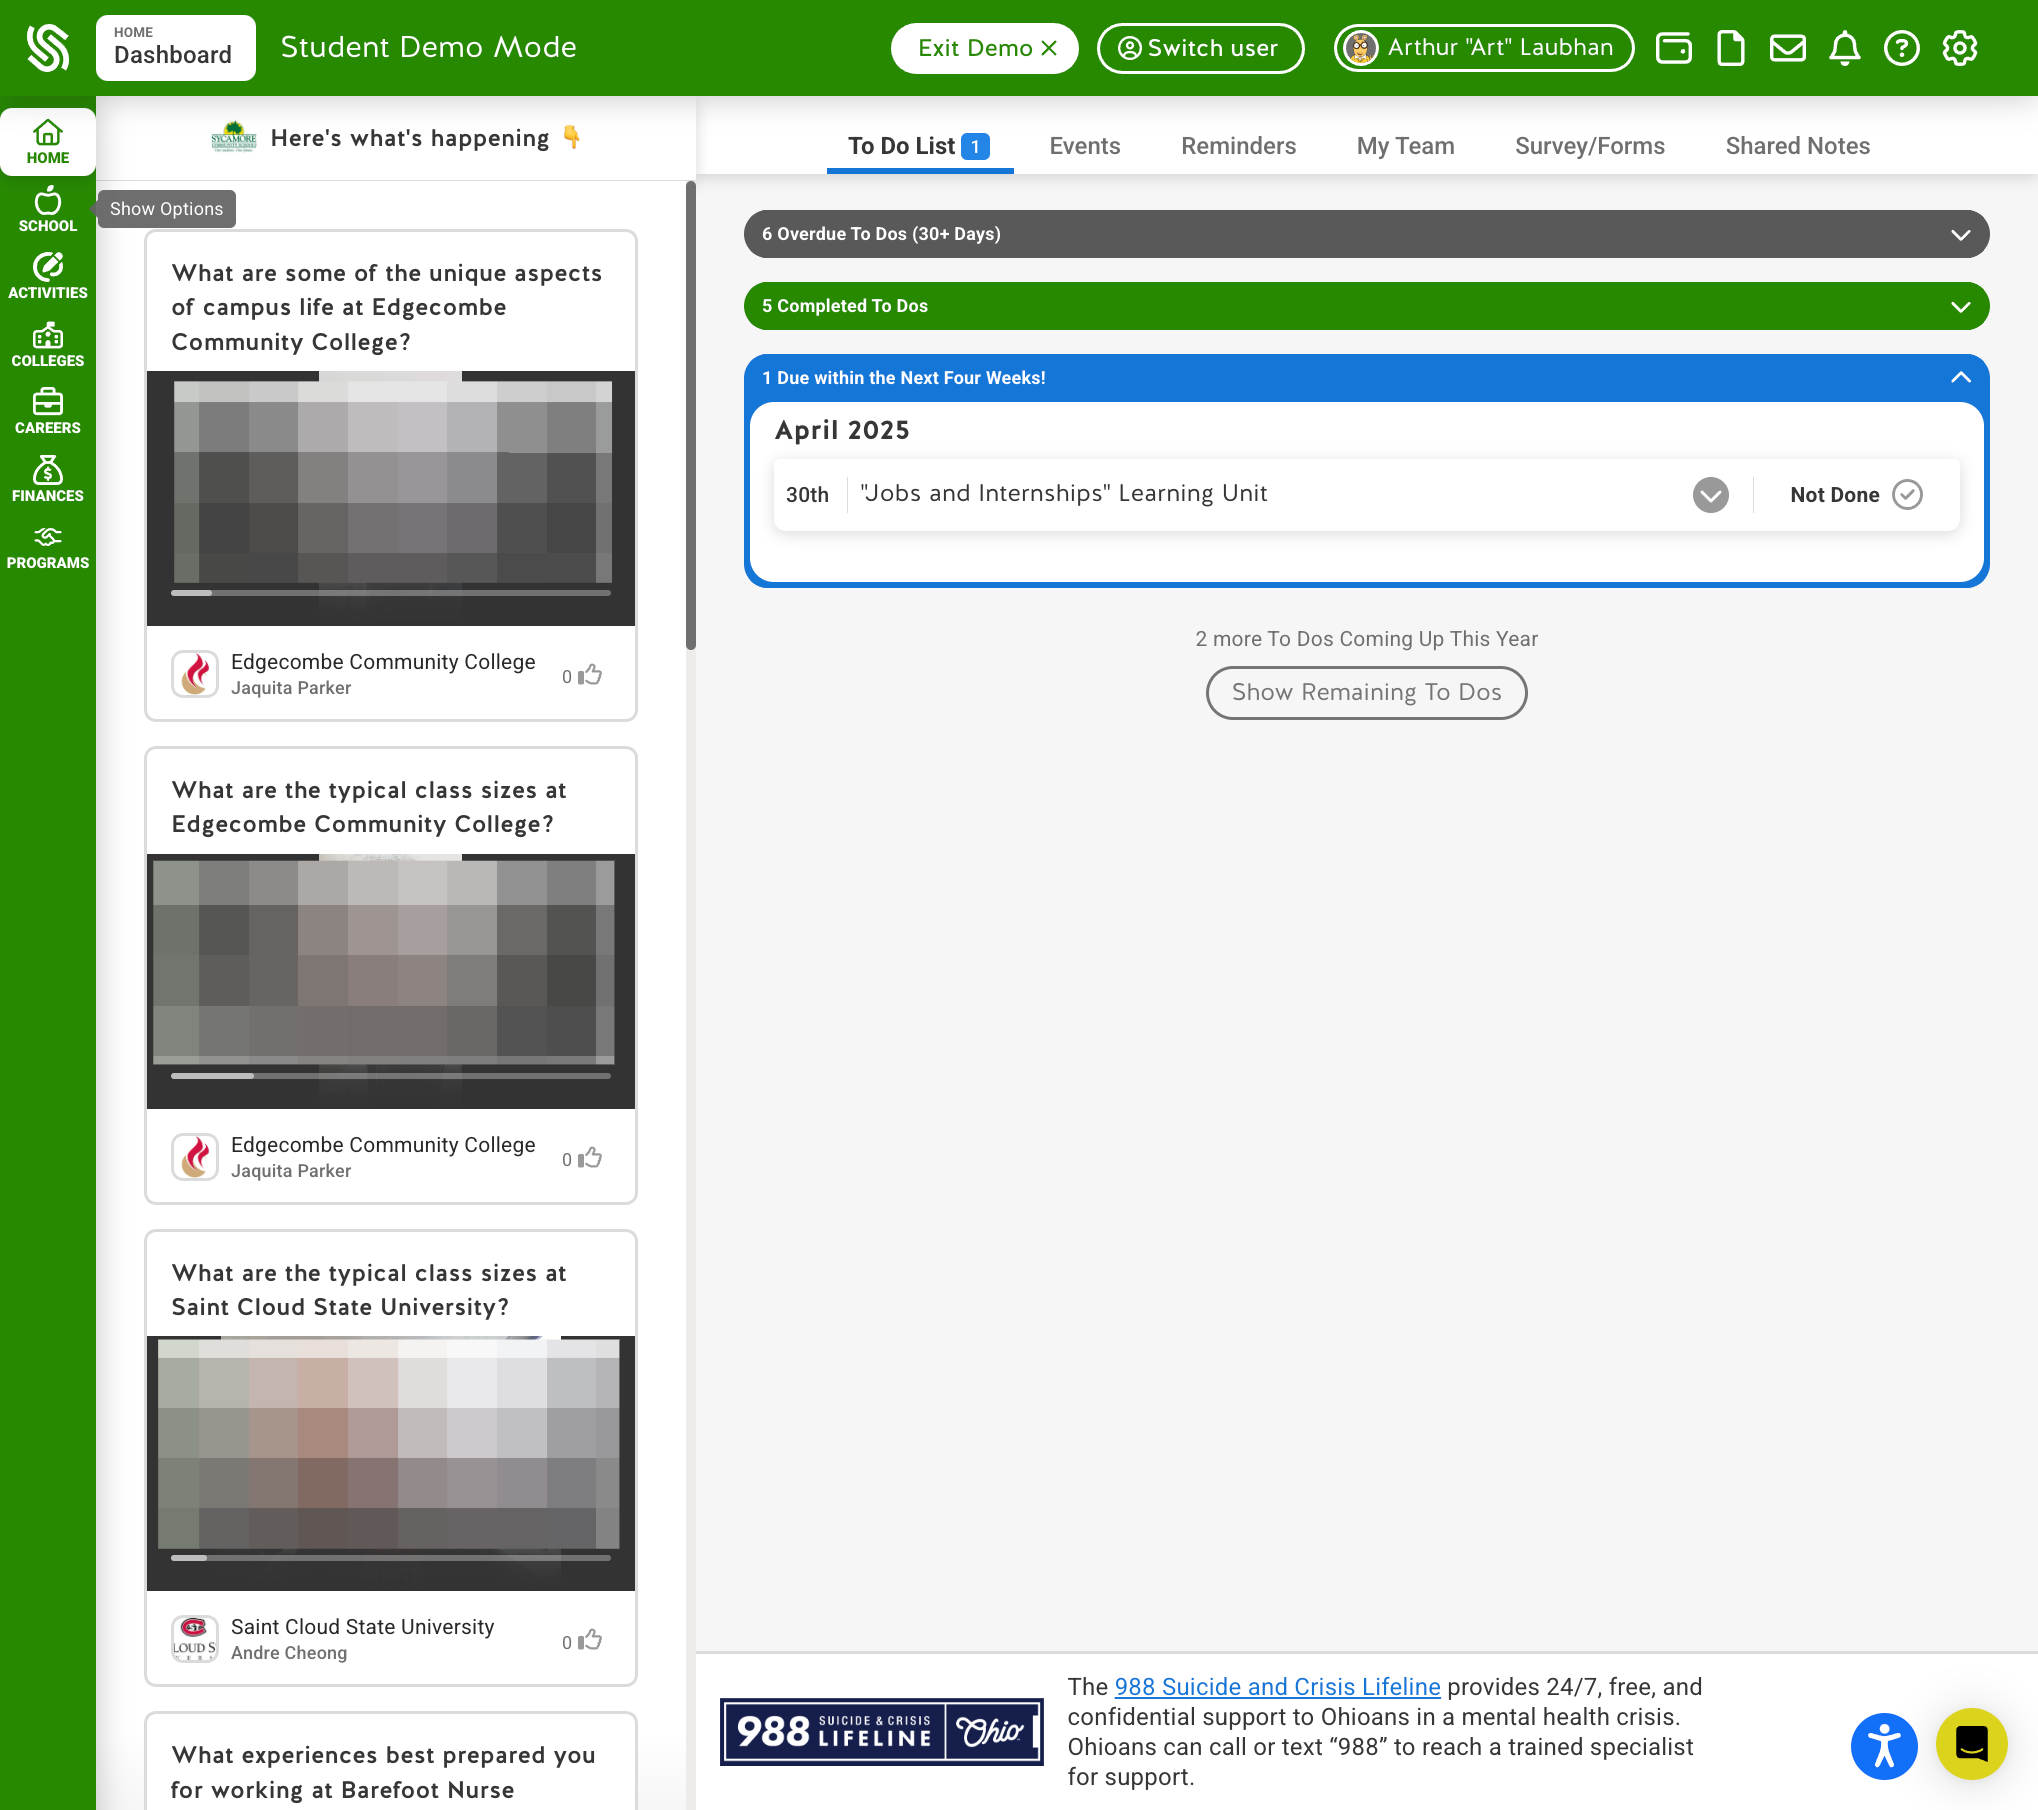Open the mail messages icon
The width and height of the screenshot is (2038, 1810).
[1788, 48]
